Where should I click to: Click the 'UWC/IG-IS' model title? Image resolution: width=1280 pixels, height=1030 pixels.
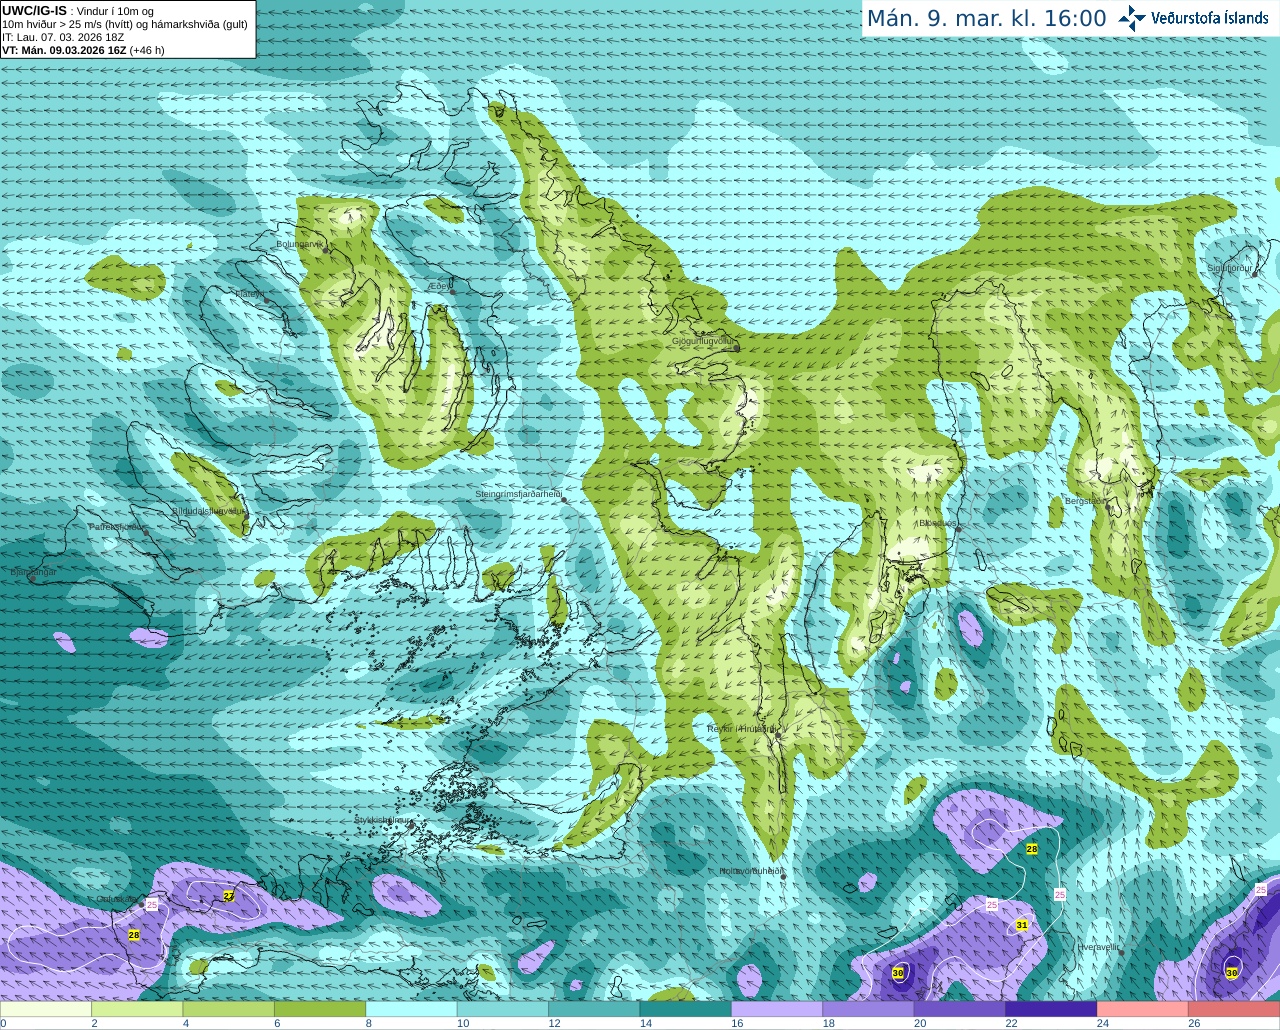tap(34, 10)
